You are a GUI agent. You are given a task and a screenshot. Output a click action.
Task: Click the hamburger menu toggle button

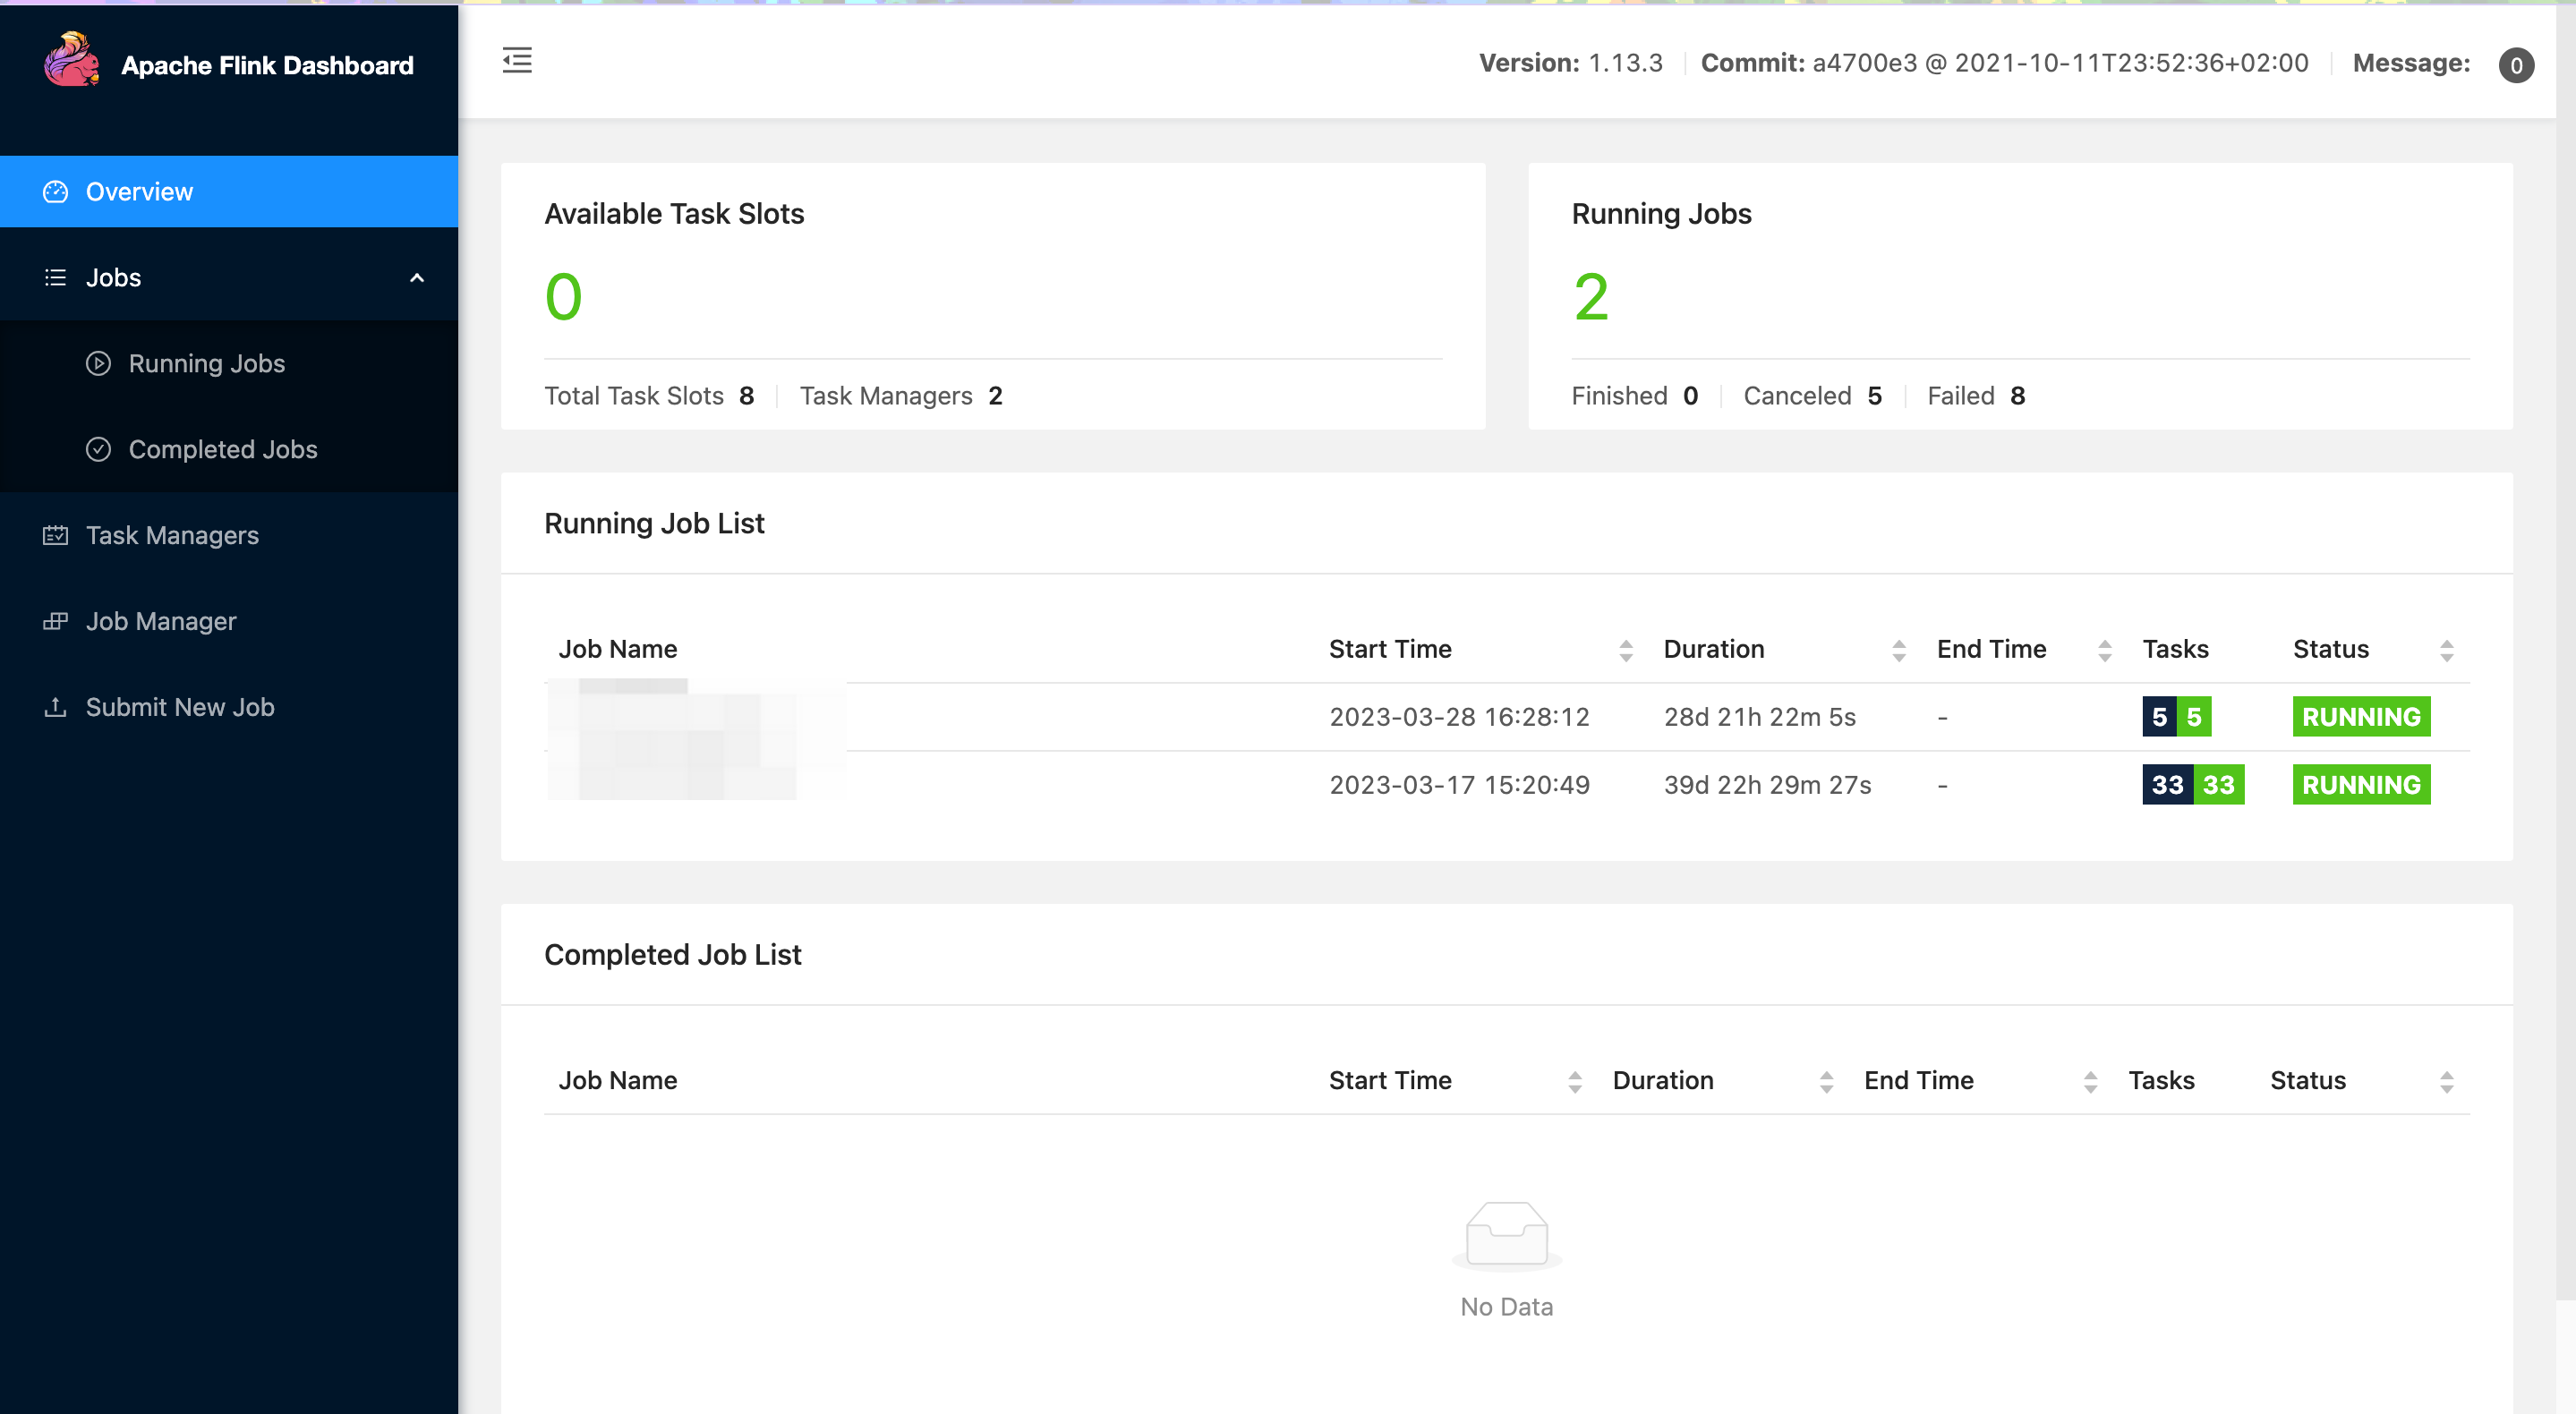517,61
